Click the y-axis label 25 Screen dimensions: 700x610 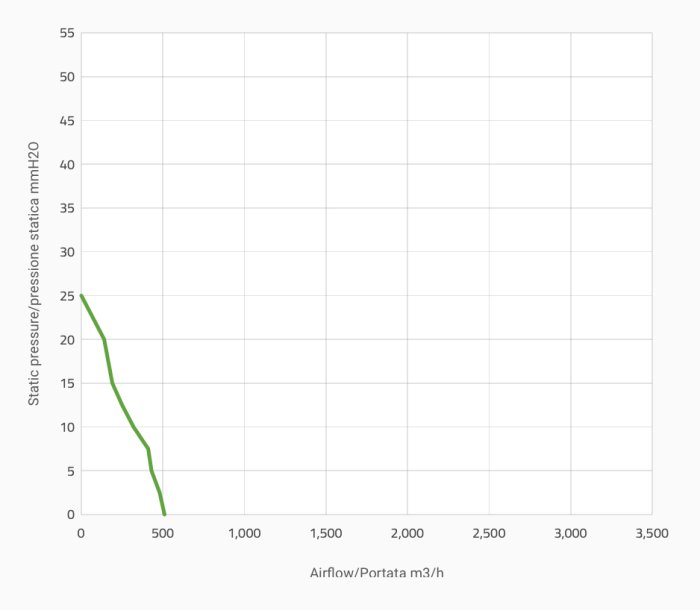click(67, 296)
